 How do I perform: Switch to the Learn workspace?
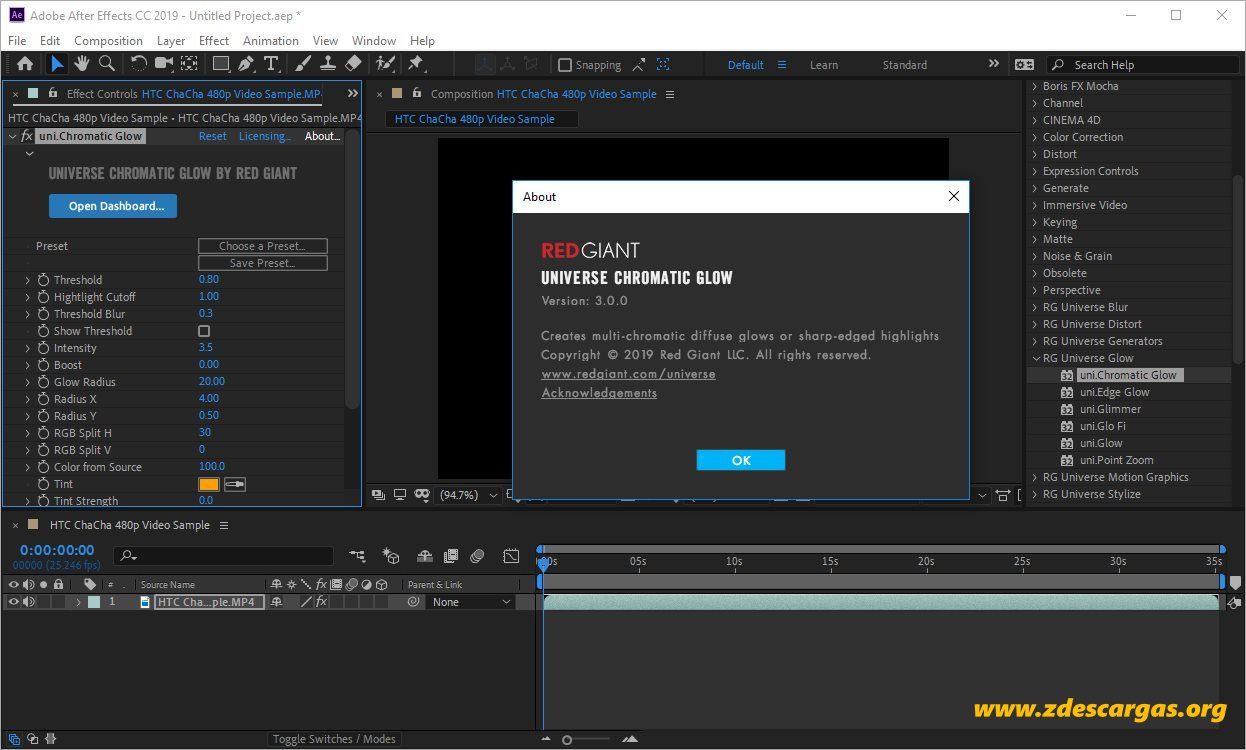click(x=824, y=65)
